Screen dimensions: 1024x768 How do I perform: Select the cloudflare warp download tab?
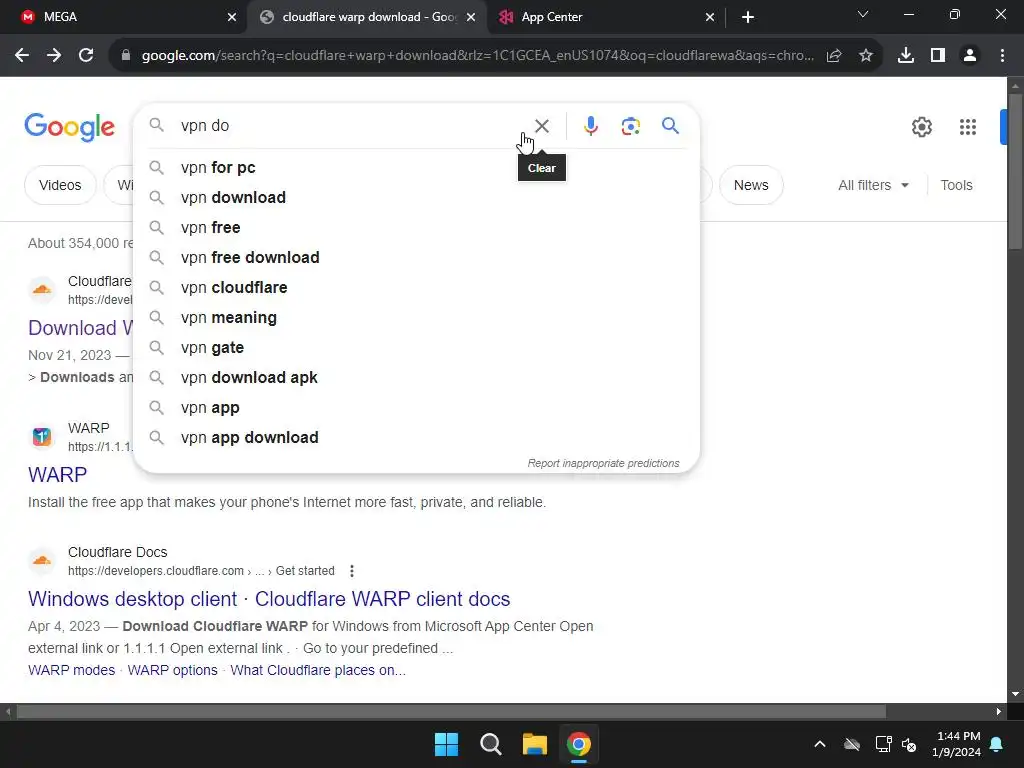[367, 17]
